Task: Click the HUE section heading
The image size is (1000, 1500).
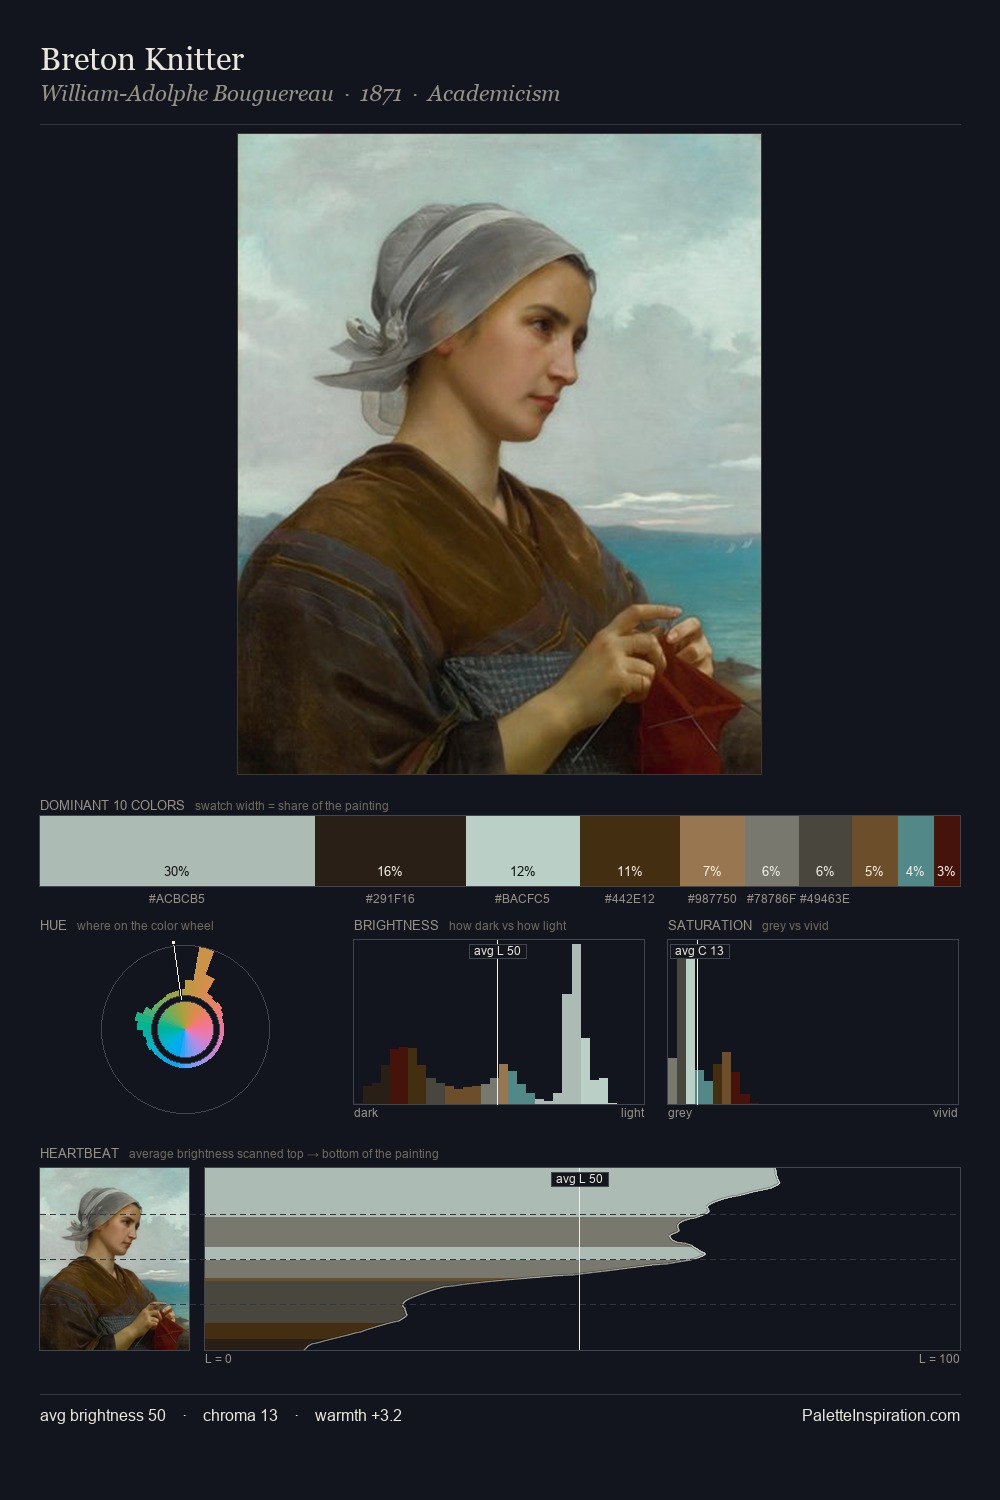Action: 53,925
